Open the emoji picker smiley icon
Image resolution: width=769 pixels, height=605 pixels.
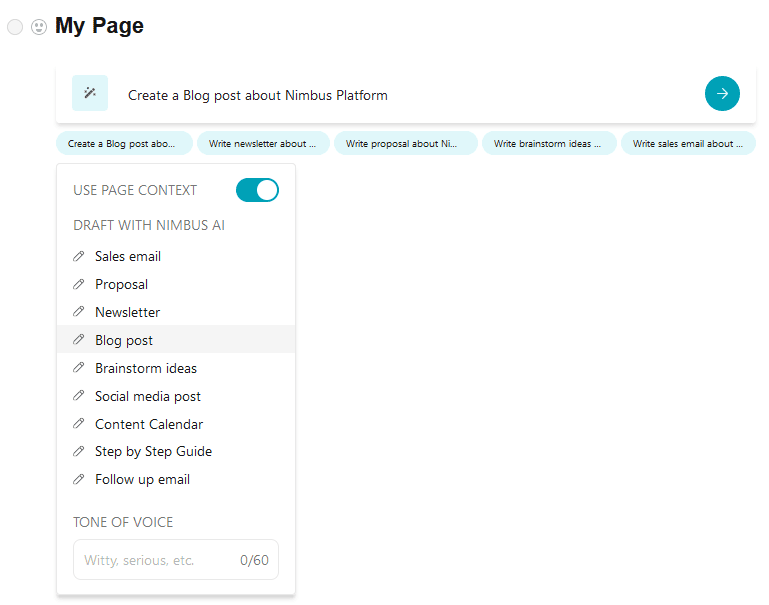click(x=39, y=26)
